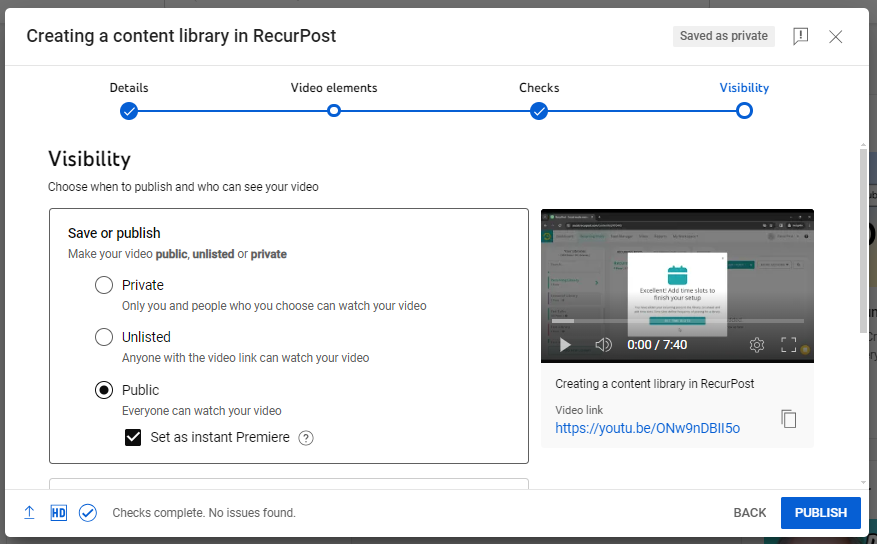Select the Visibility step
877x544 pixels.
point(744,111)
